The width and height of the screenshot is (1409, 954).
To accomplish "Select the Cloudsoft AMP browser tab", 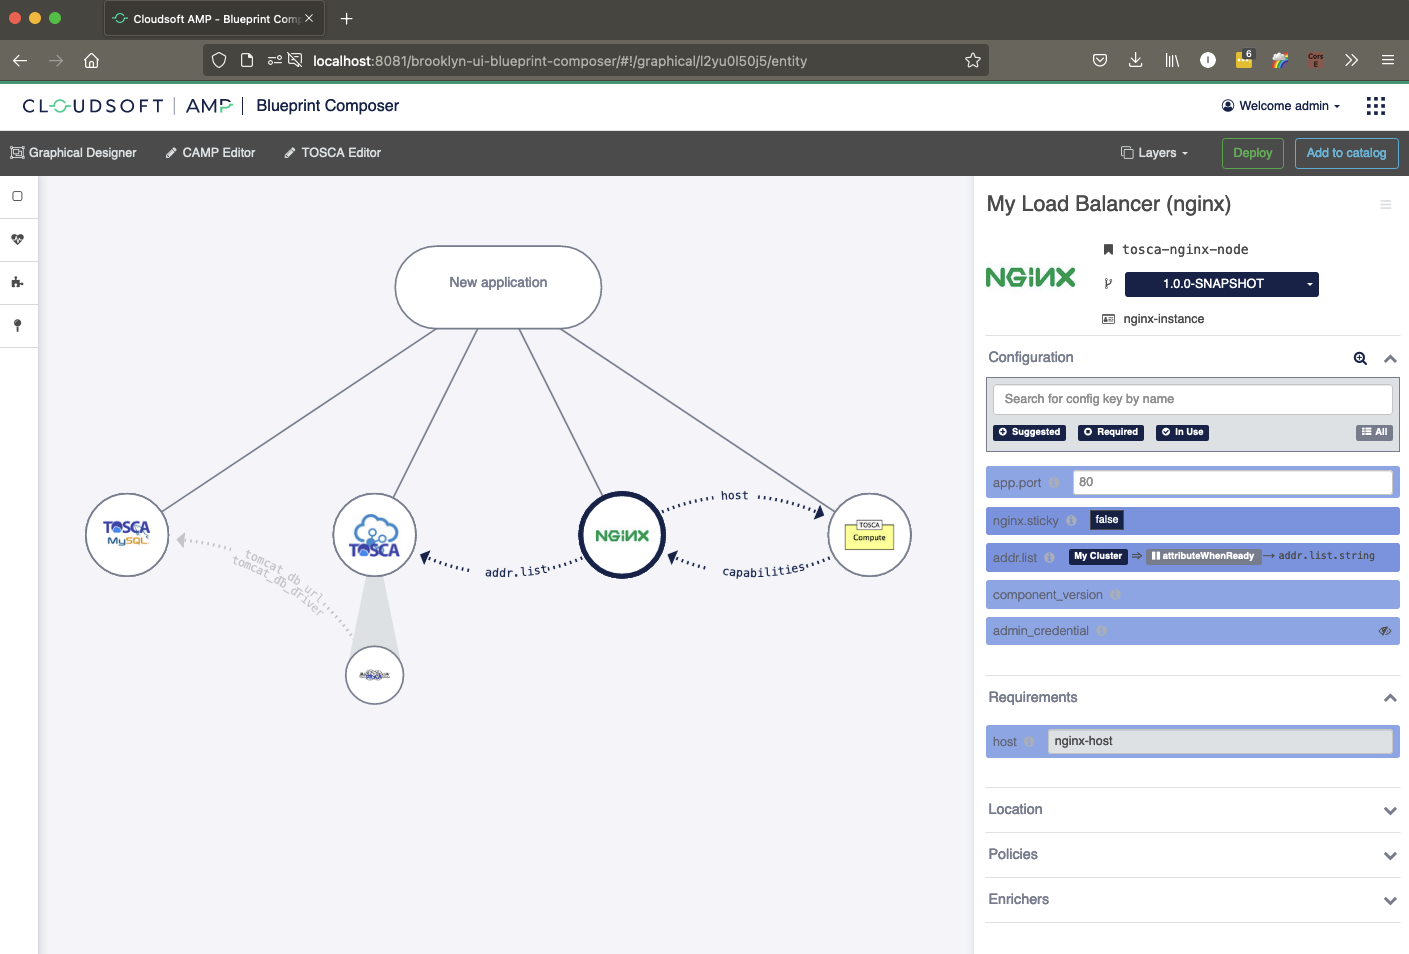I will point(214,19).
